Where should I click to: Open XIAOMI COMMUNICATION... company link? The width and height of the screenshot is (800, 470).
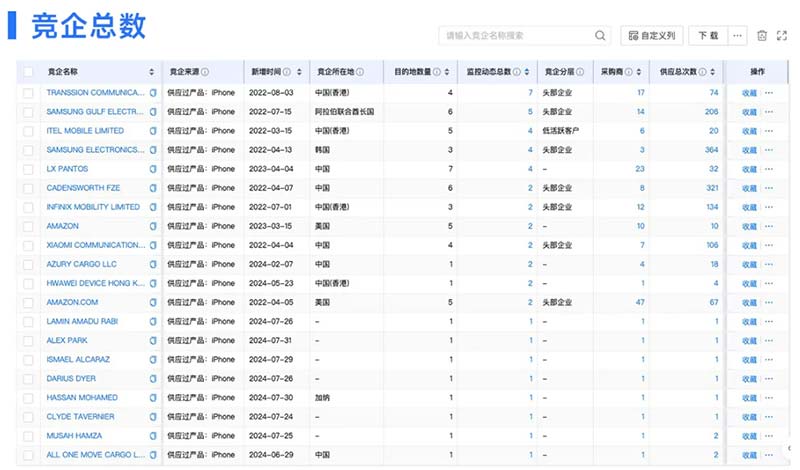(x=95, y=245)
